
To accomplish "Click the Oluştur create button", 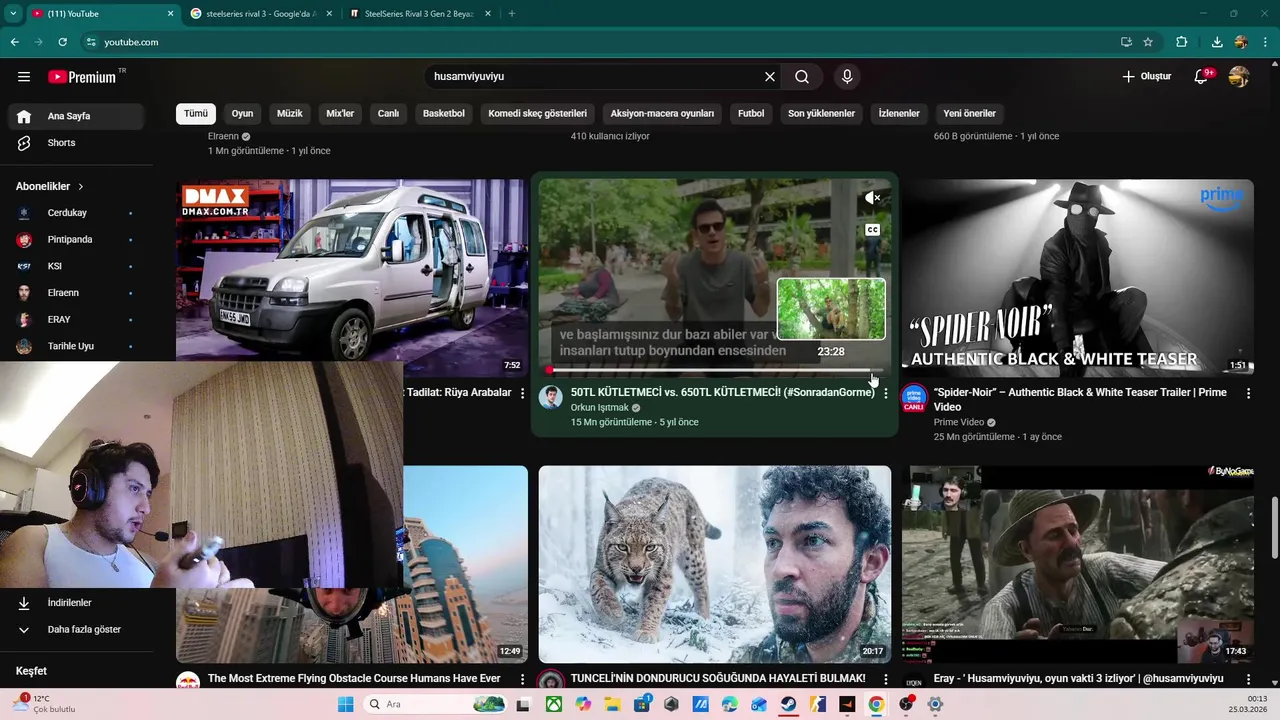I will point(1147,77).
